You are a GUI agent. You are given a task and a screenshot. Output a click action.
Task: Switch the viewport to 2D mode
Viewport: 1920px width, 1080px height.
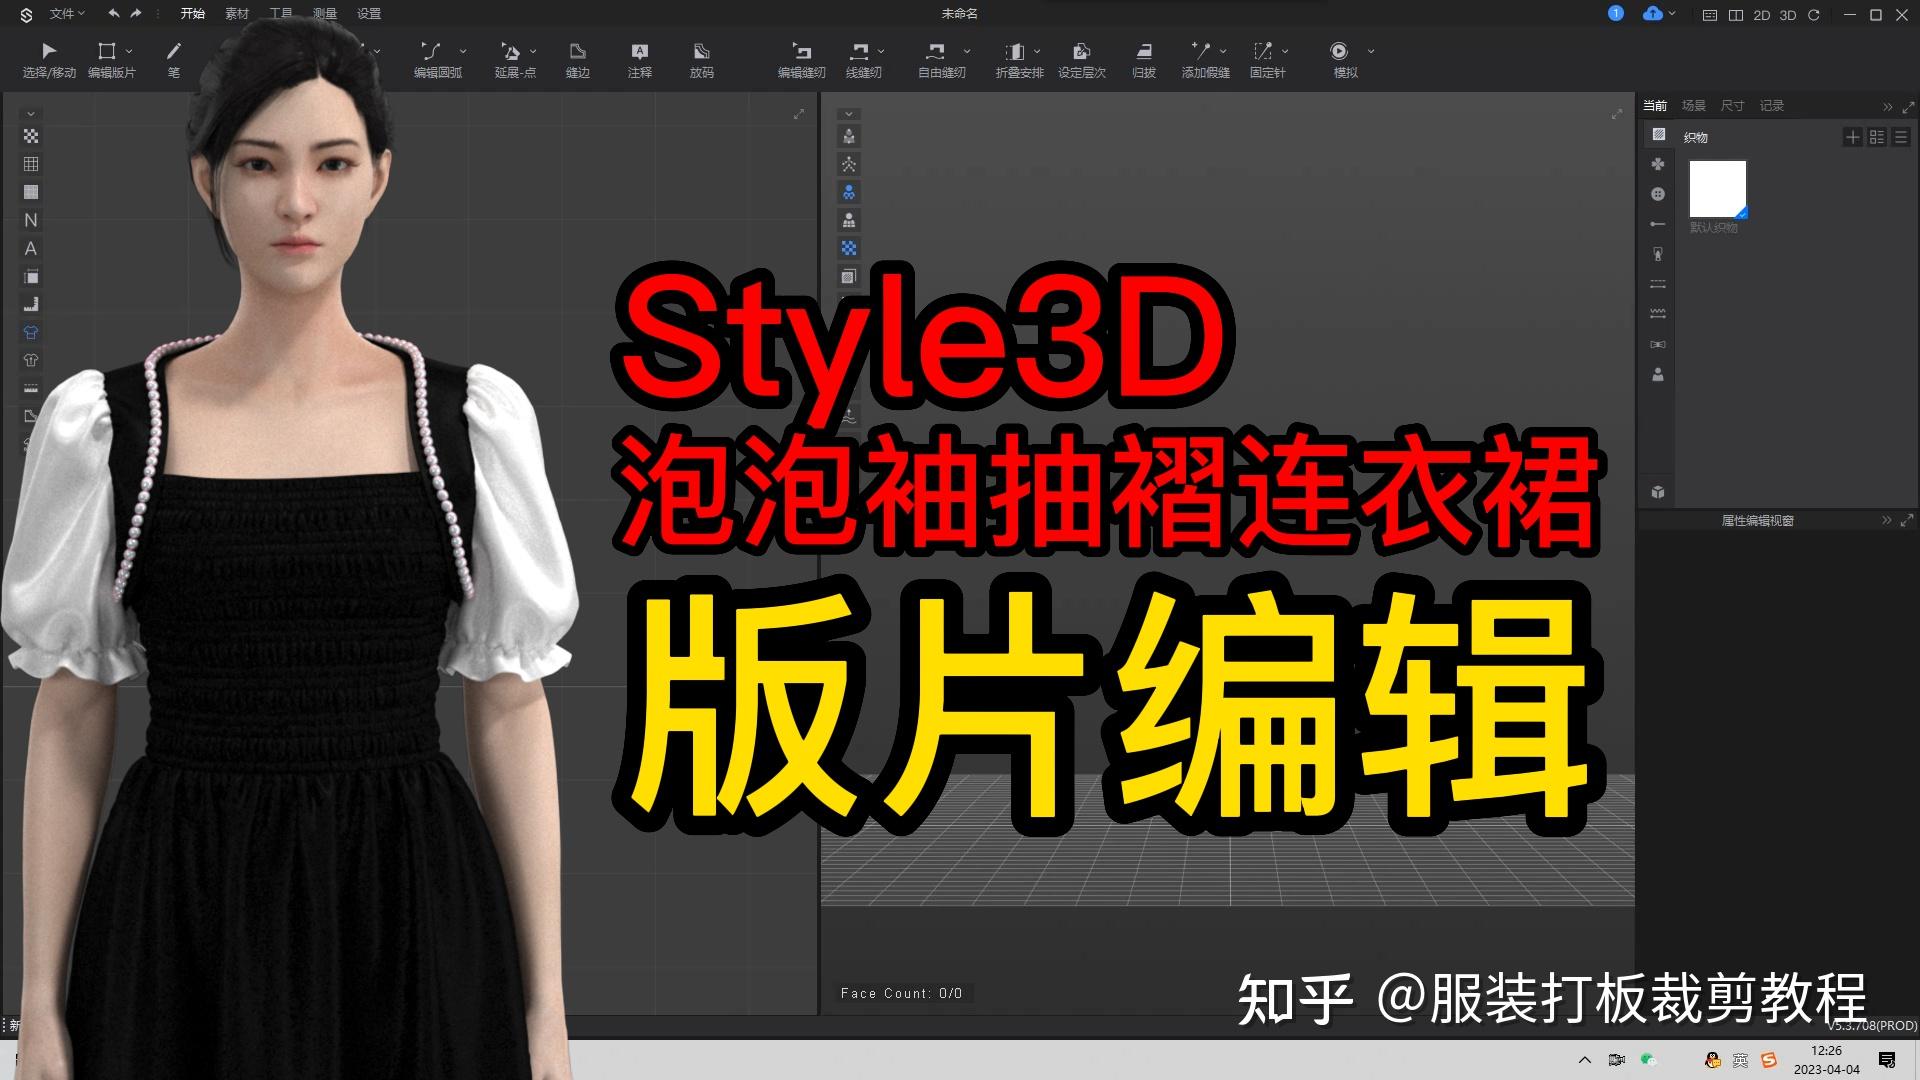tap(1760, 15)
